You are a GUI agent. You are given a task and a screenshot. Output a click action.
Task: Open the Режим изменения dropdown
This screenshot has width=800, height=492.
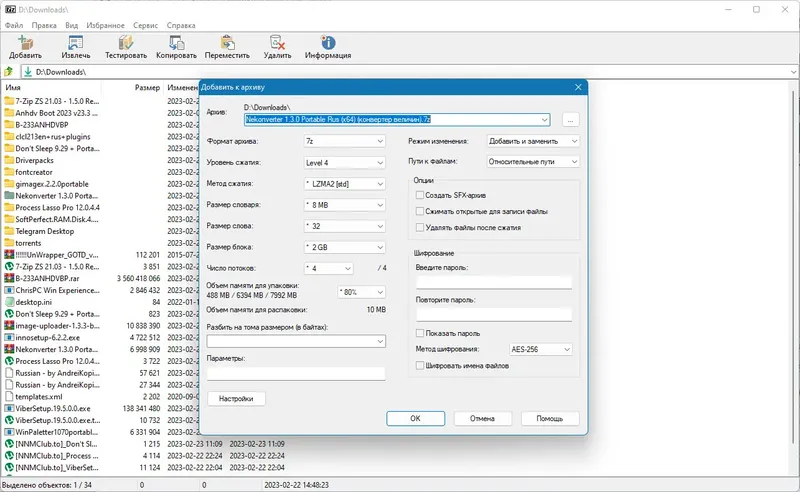coord(533,141)
